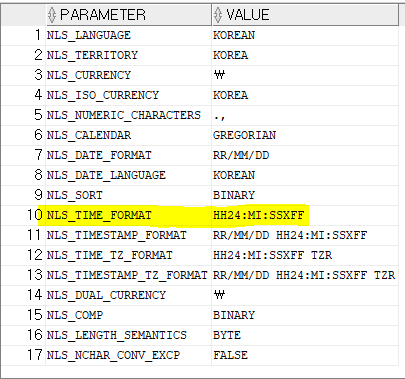
Task: Click the FALSE value cell
Action: pyautogui.click(x=305, y=355)
